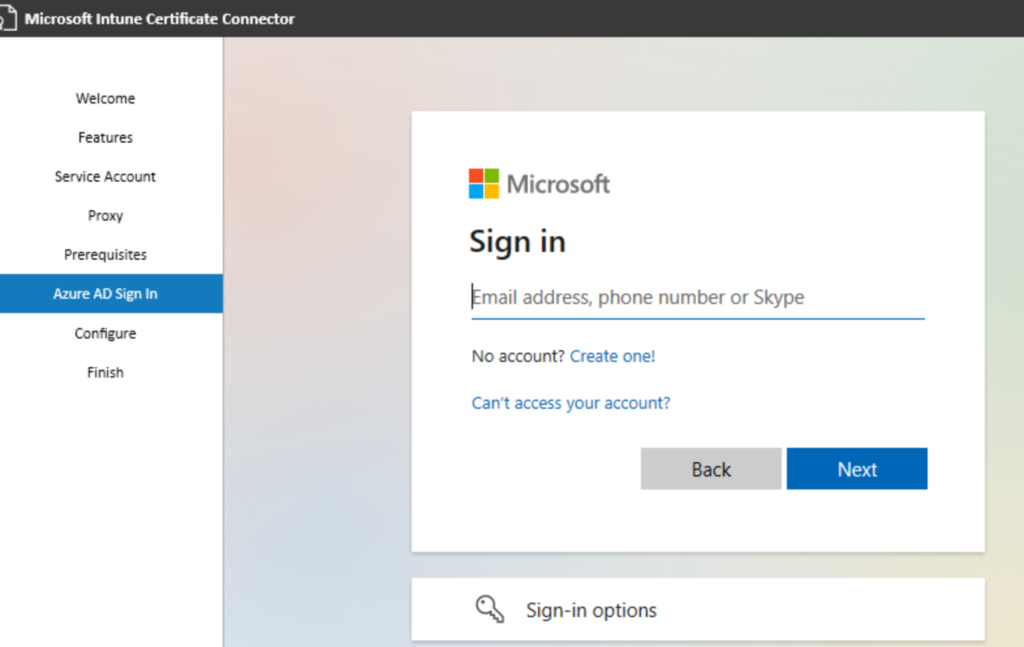1024x647 pixels.
Task: Select the Proxy step
Action: tap(105, 215)
